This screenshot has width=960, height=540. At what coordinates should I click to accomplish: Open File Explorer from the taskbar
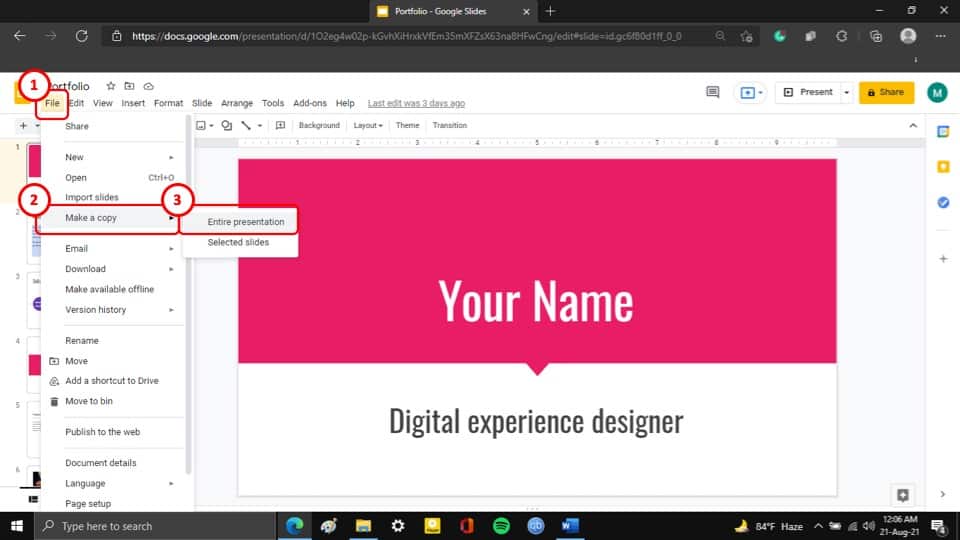click(363, 526)
